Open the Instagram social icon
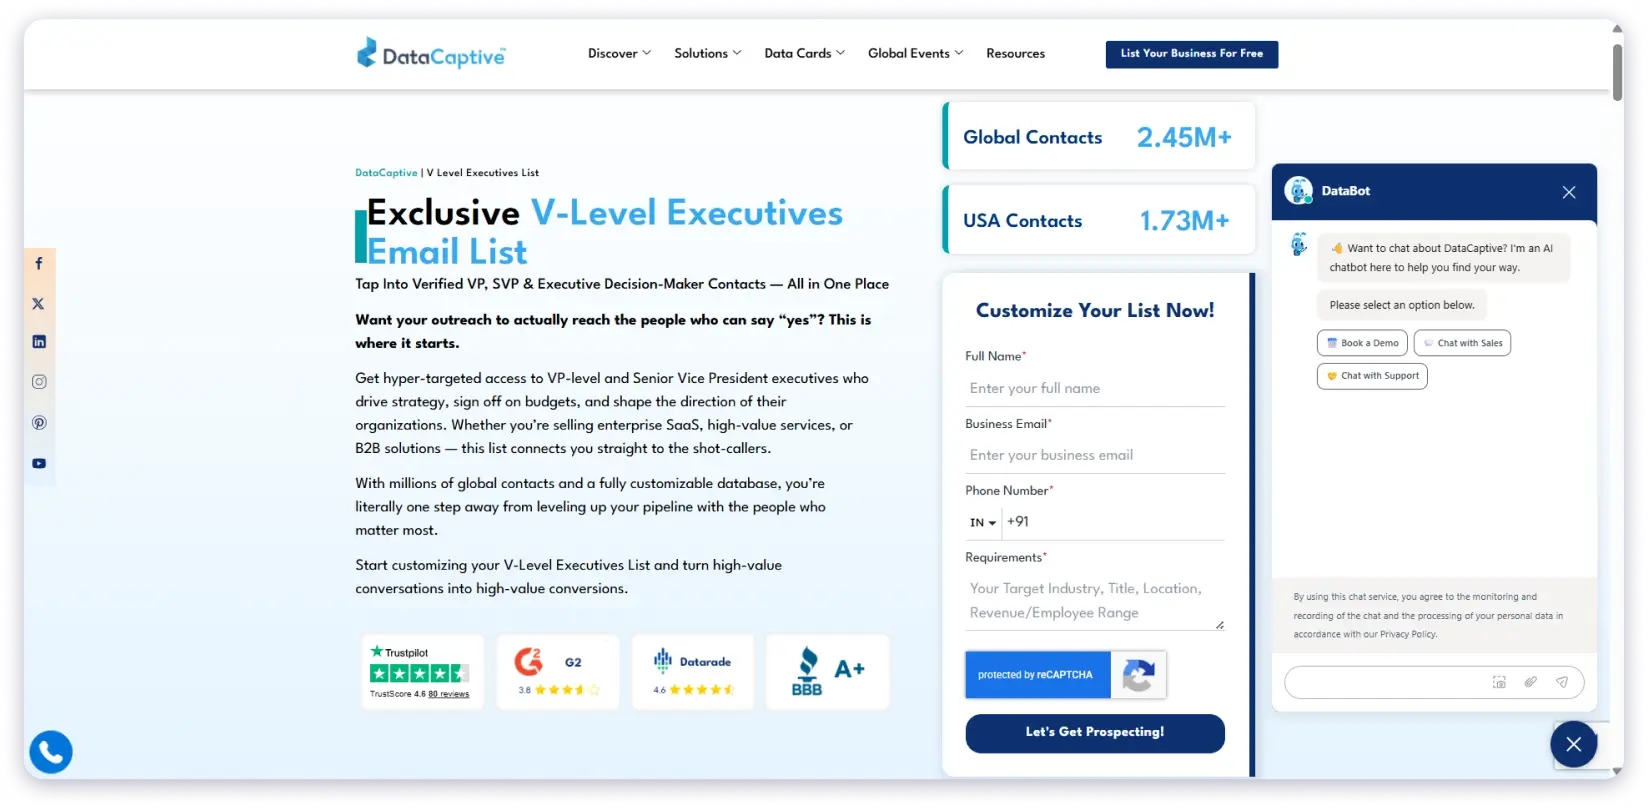Viewport: 1648px width, 808px height. click(39, 382)
